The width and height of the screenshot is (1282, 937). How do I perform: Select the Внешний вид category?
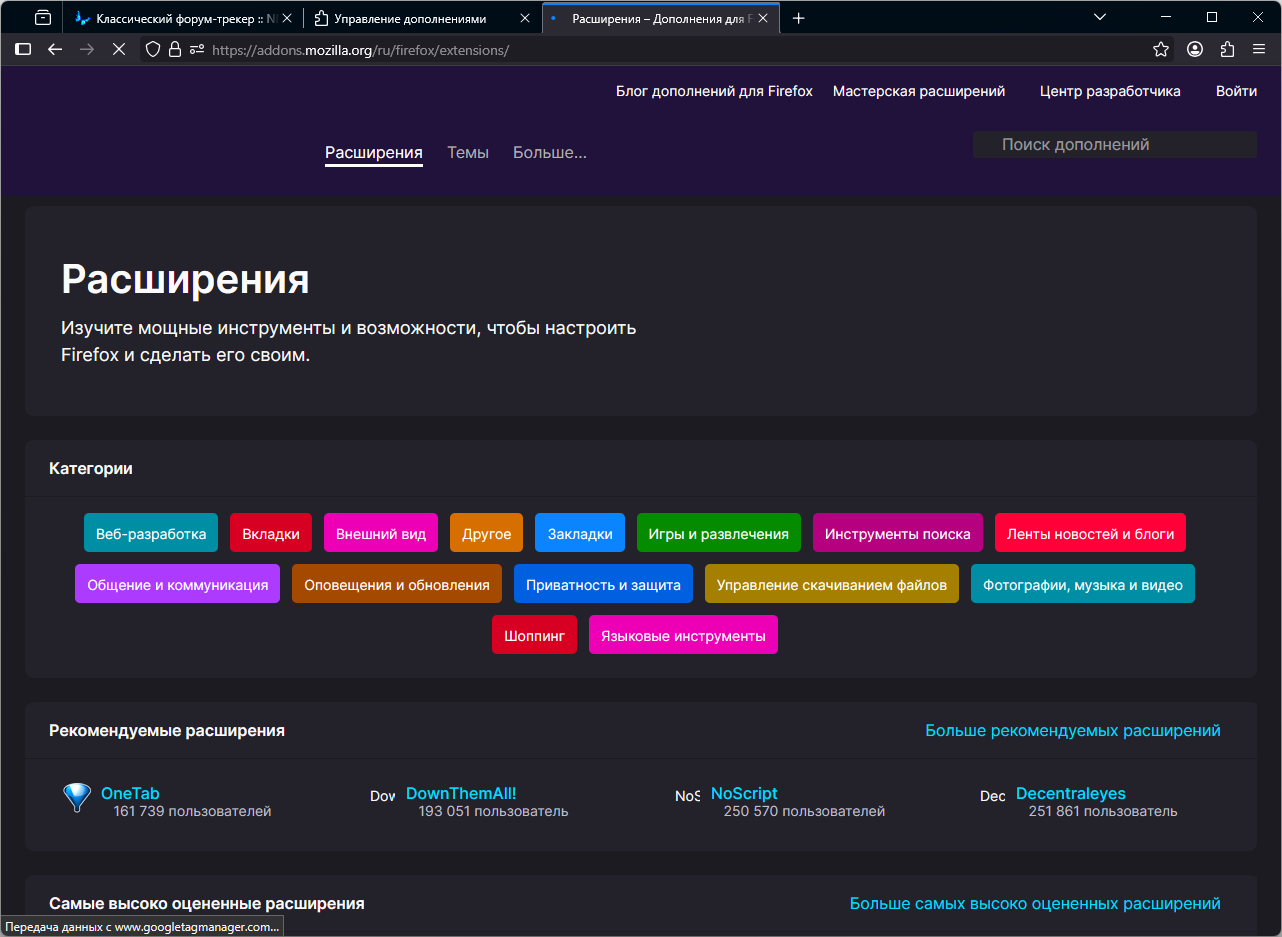pos(381,533)
